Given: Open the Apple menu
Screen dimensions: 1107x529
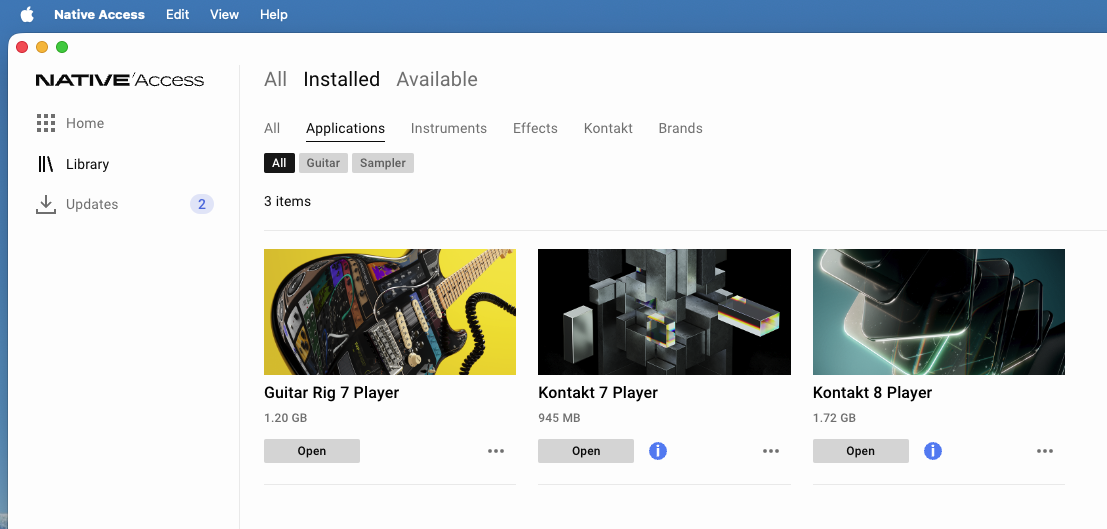Looking at the screenshot, I should tap(27, 14).
